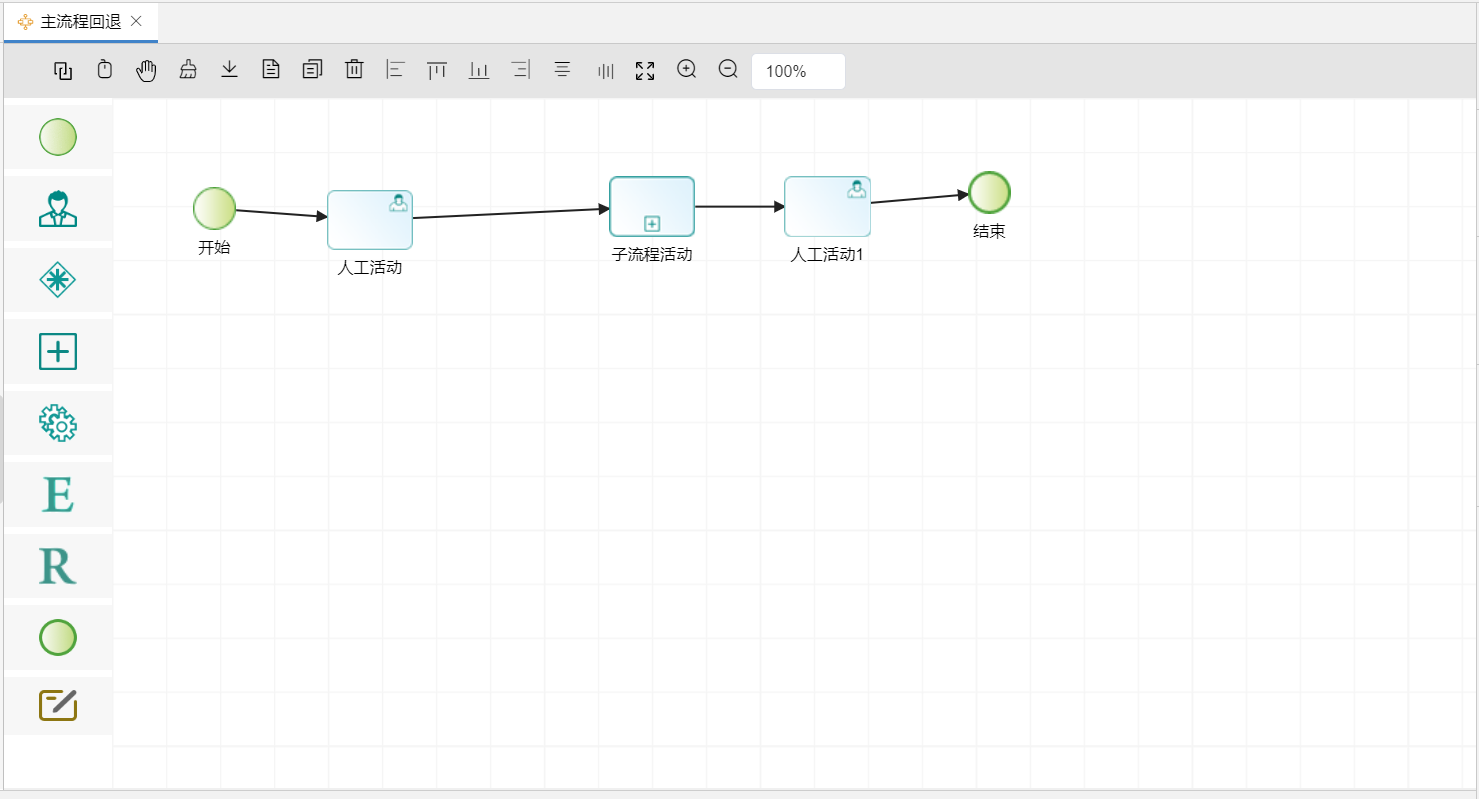
Task: Select the Start Event tool in the palette
Action: pyautogui.click(x=57, y=137)
